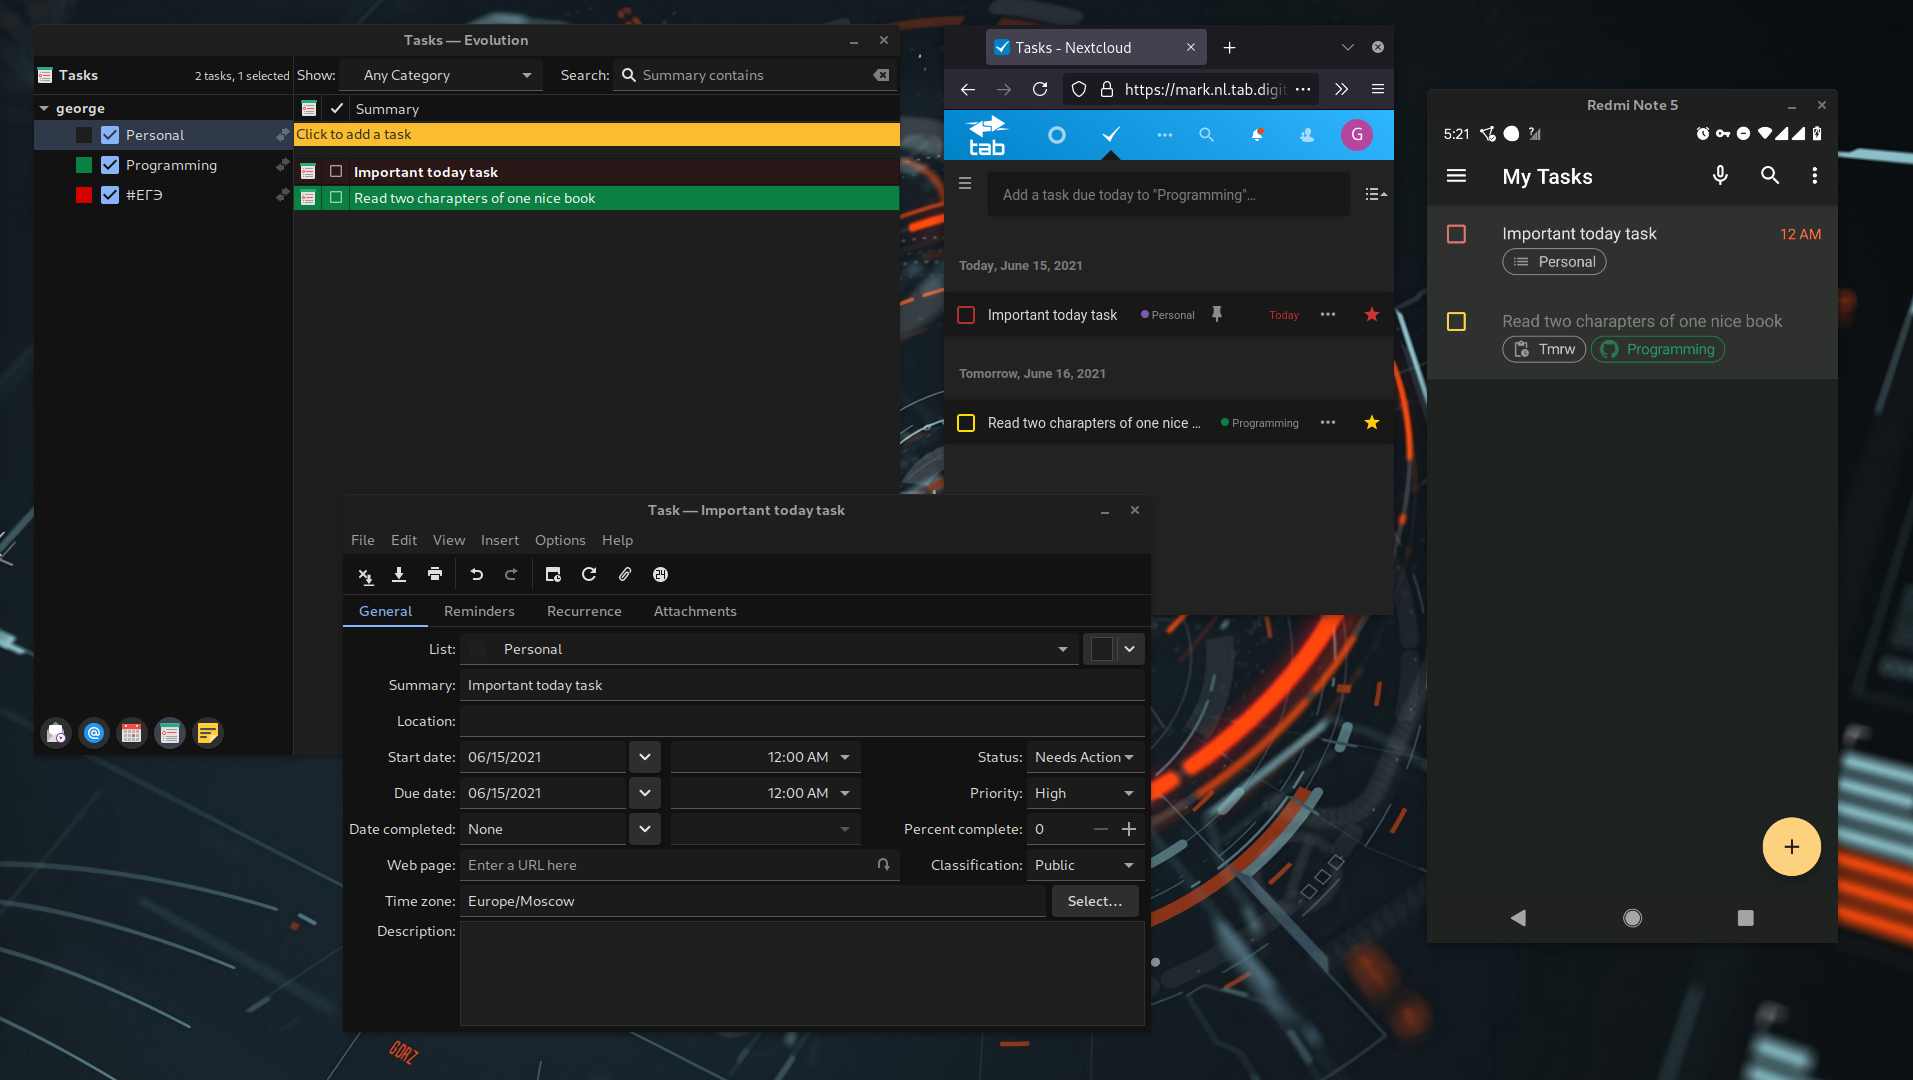This screenshot has width=1913, height=1080.
Task: Tap the microphone icon in My Tasks
Action: coord(1720,175)
